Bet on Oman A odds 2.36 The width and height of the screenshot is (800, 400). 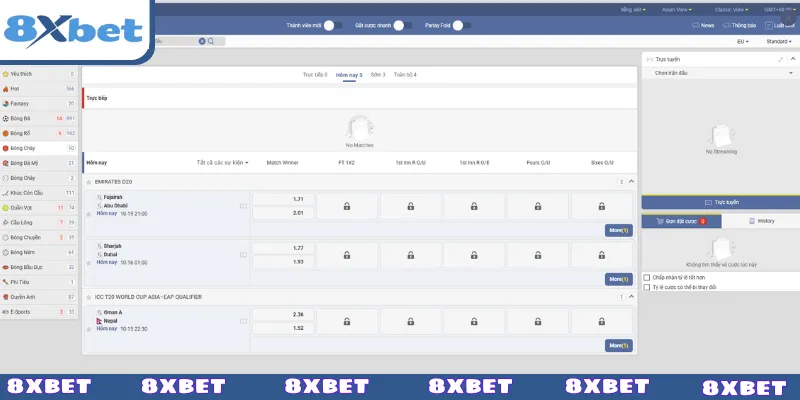283,314
